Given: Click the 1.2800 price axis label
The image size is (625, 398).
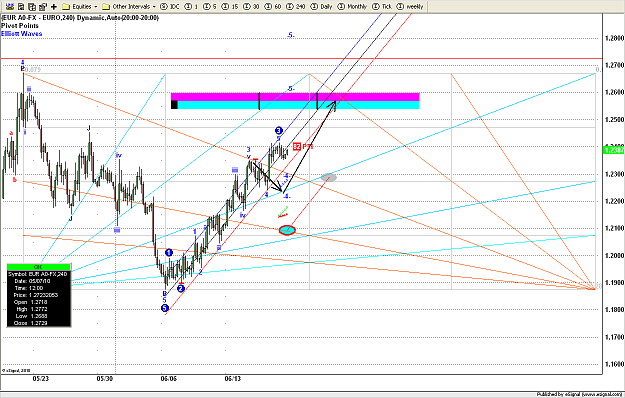Looking at the screenshot, I should (x=614, y=38).
